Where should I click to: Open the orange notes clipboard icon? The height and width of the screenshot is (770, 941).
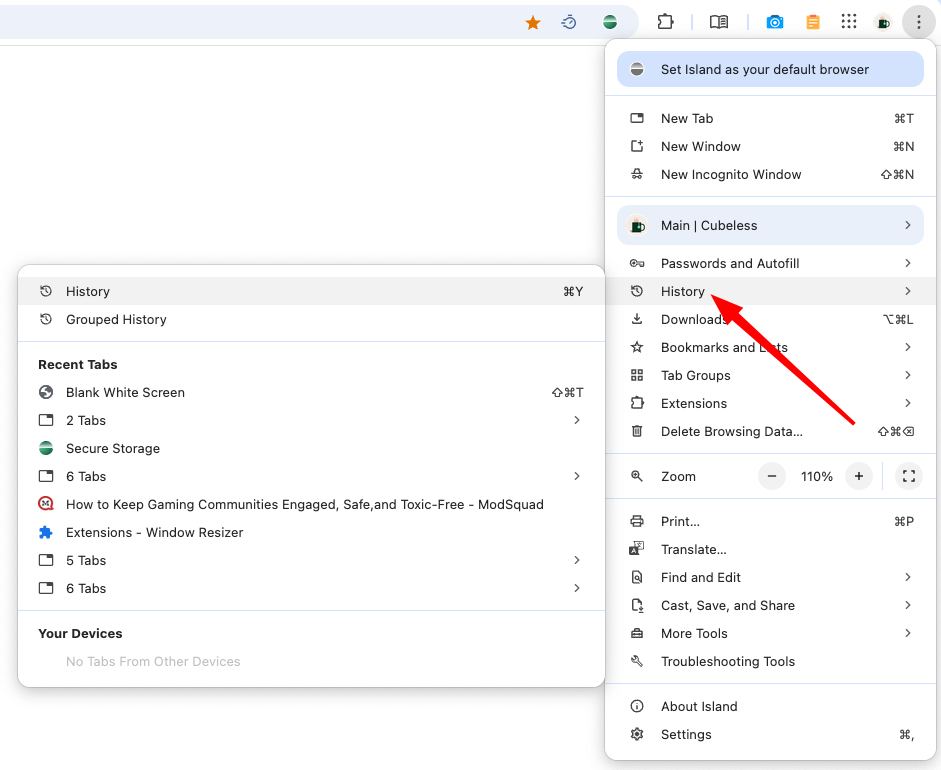pos(812,22)
